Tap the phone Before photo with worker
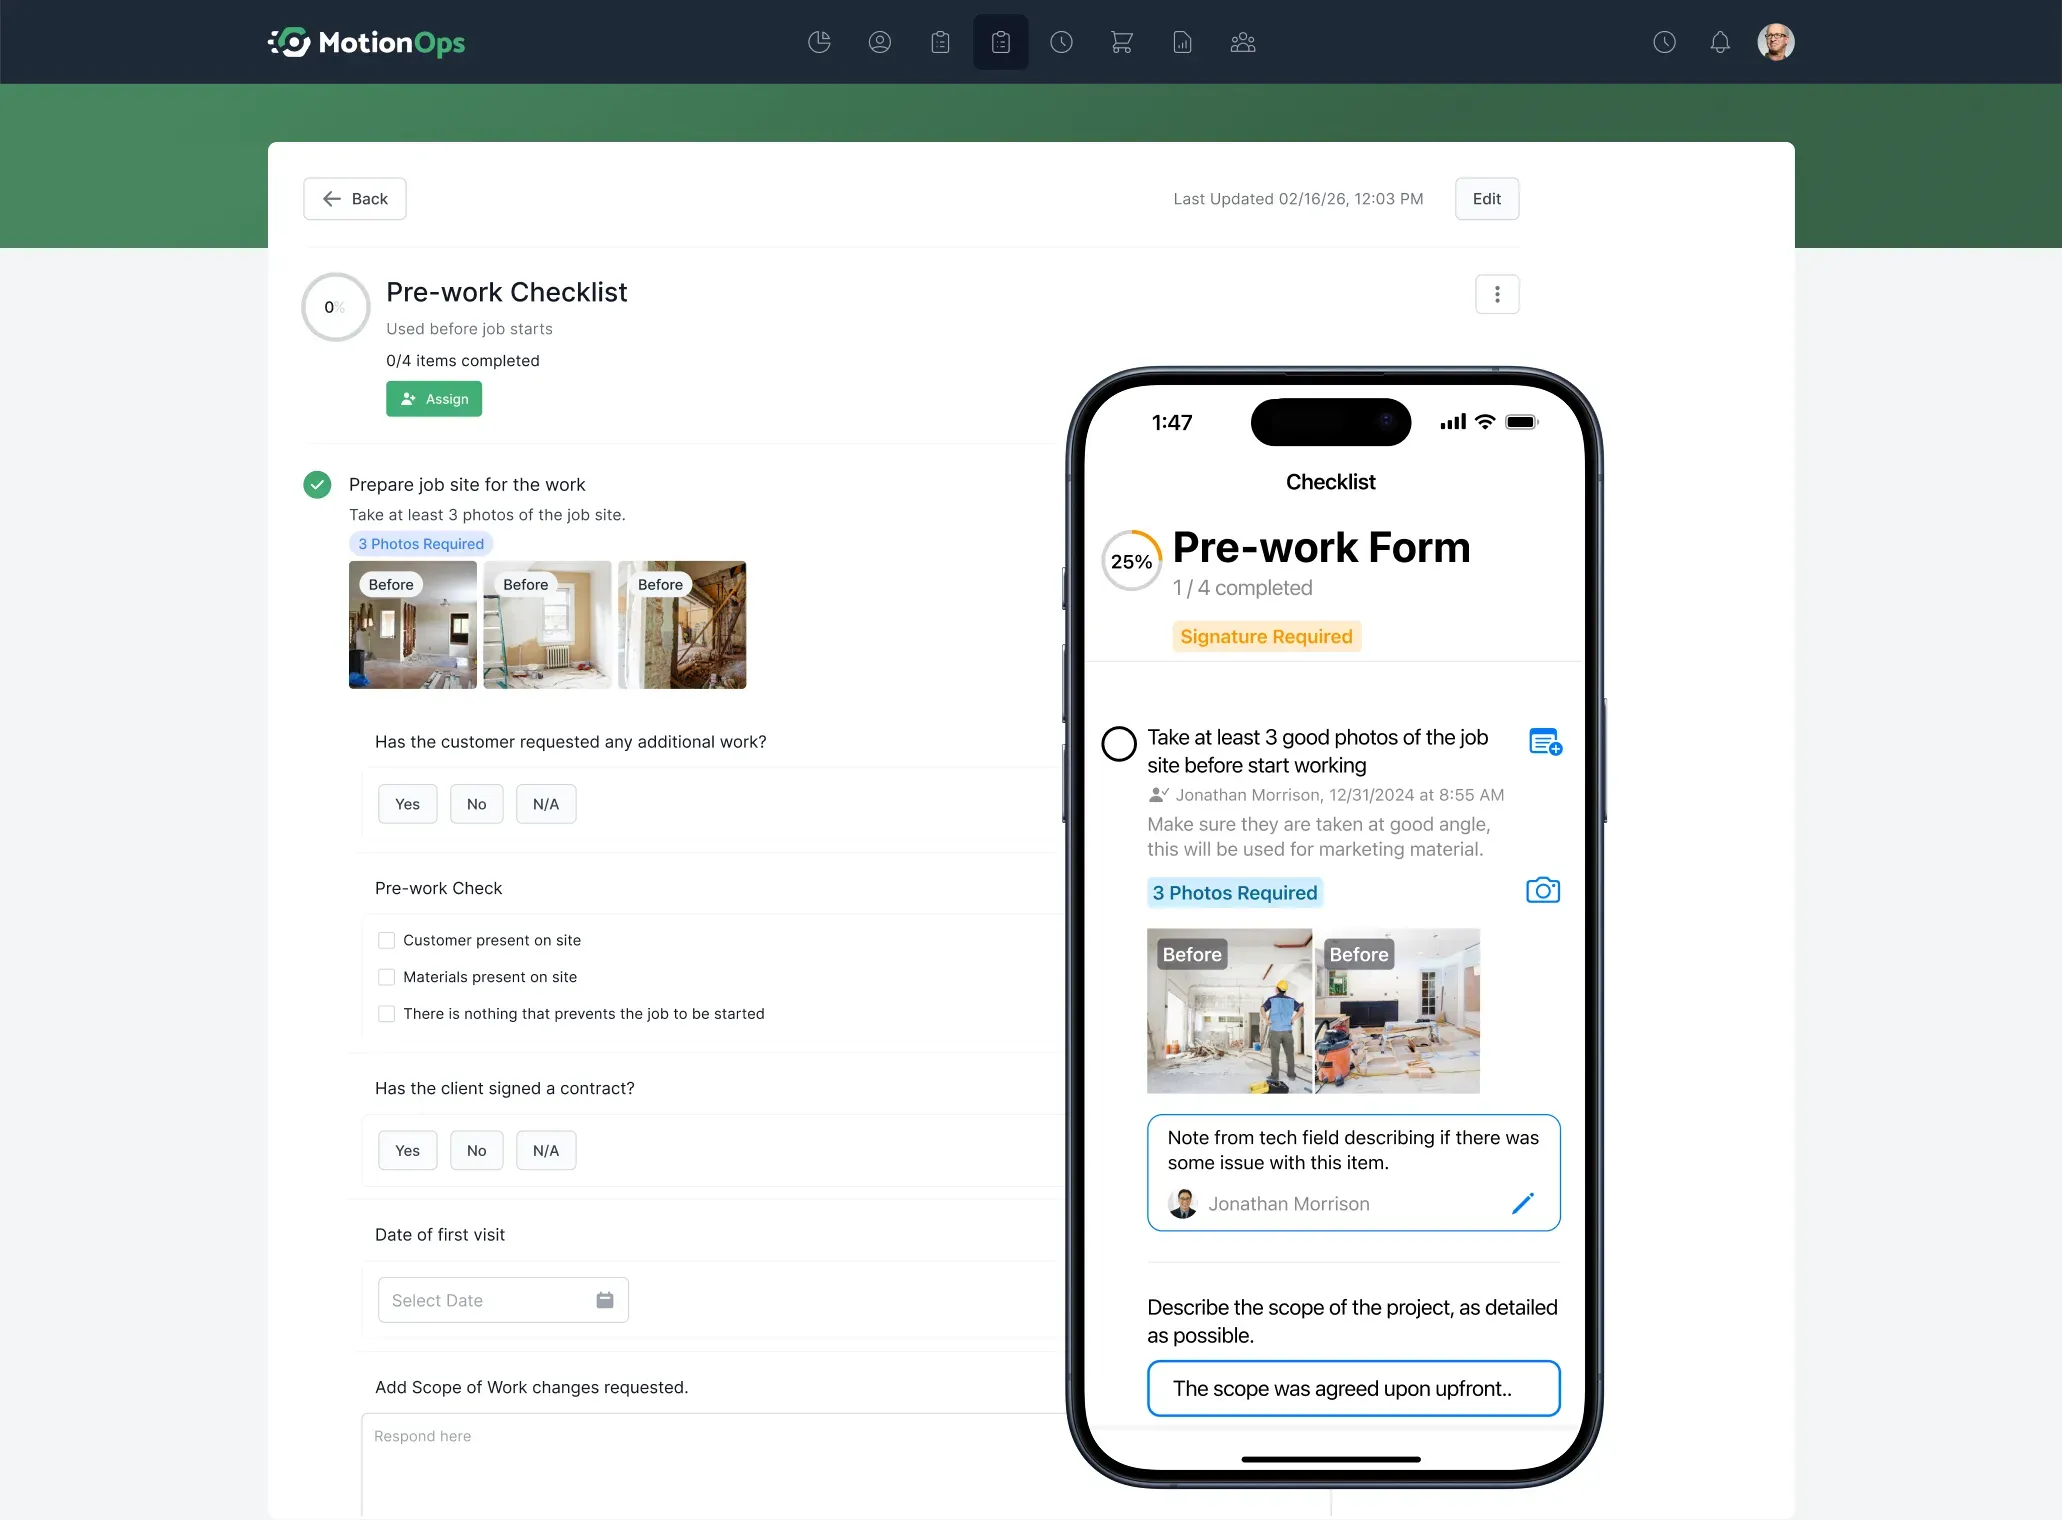 (x=1229, y=1011)
